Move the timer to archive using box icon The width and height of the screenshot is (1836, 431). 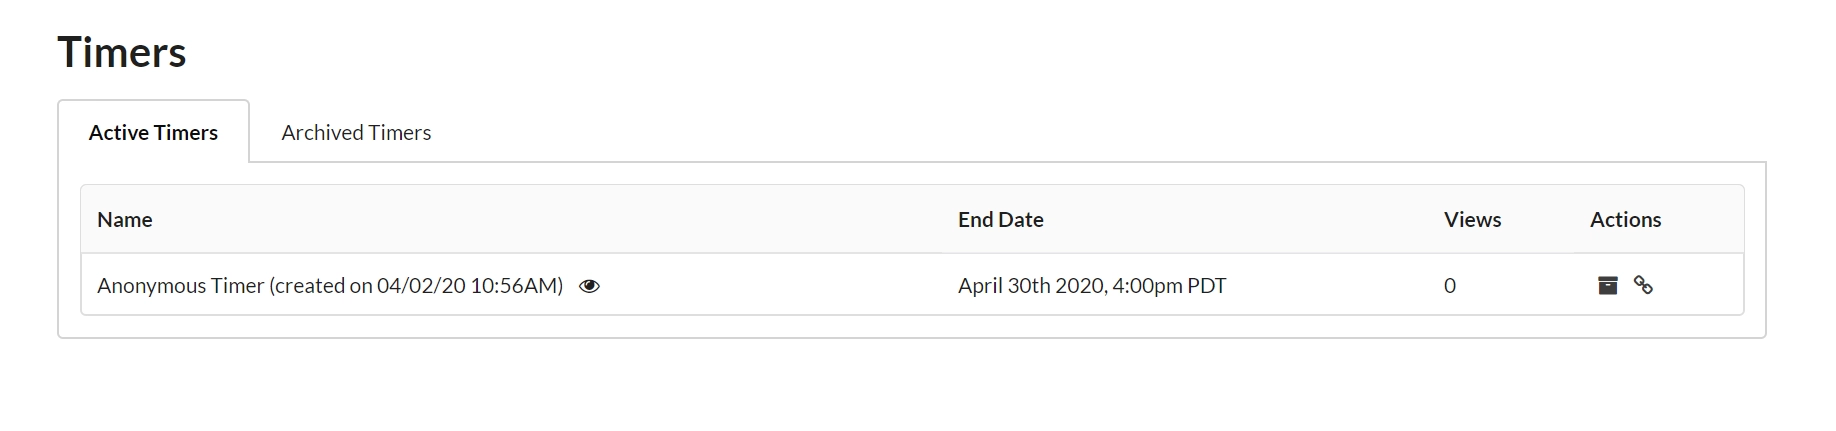(1607, 286)
